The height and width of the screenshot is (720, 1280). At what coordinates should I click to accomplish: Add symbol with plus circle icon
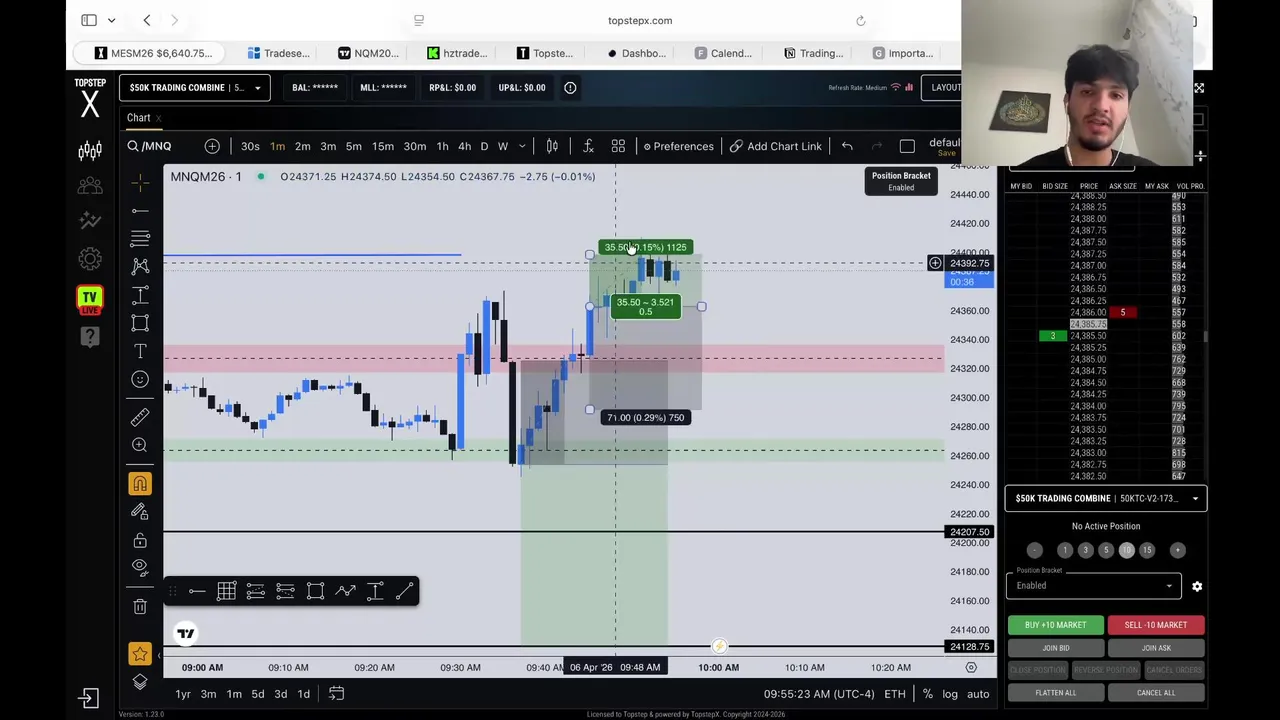(212, 146)
